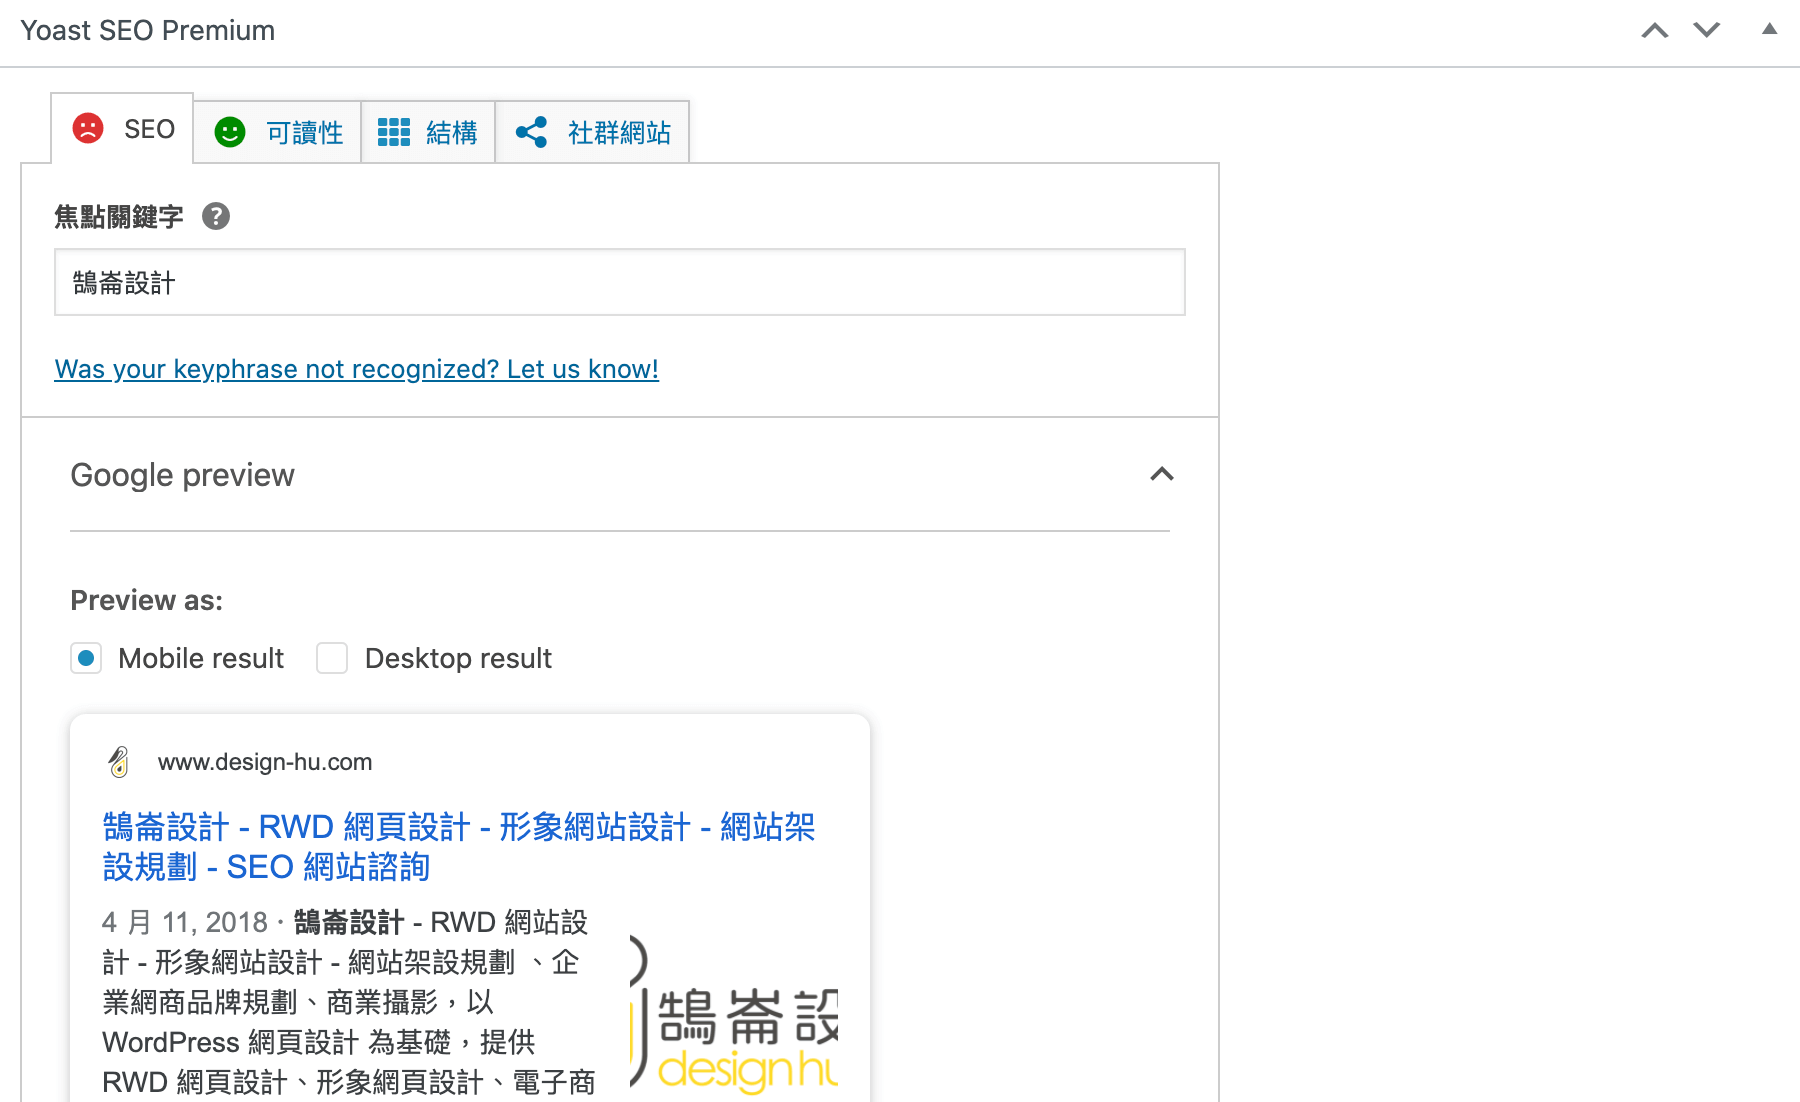The height and width of the screenshot is (1102, 1800).
Task: Click the Preview as: label
Action: tap(147, 600)
